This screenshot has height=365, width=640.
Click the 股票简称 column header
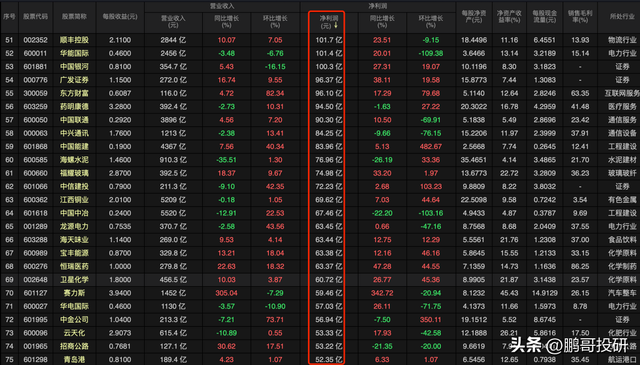74,17
